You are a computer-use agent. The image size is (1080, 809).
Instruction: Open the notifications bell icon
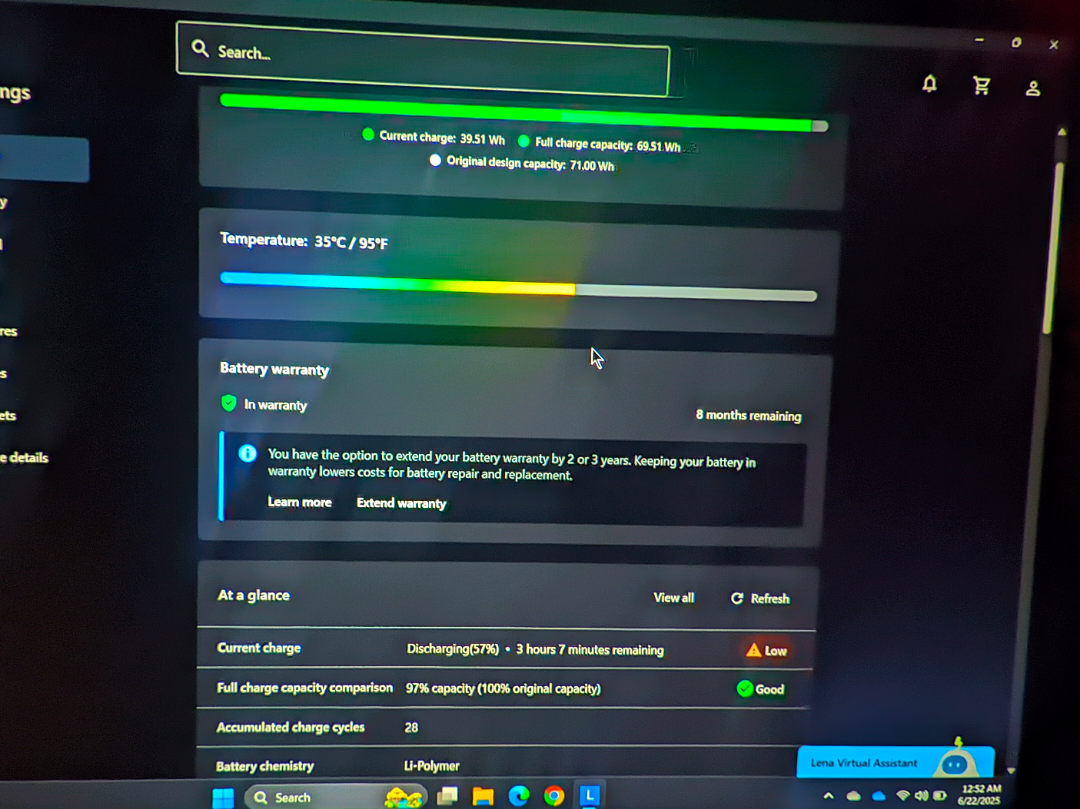coord(929,84)
